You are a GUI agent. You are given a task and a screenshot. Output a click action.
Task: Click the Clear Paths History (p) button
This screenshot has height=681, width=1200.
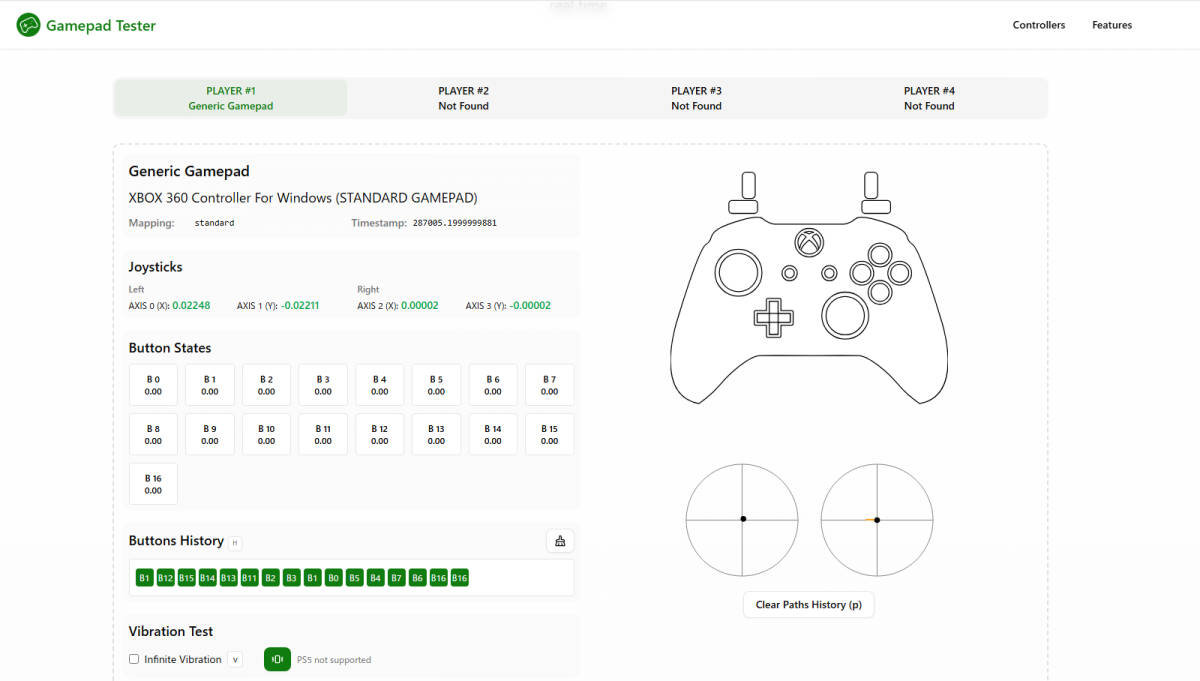pyautogui.click(x=809, y=605)
